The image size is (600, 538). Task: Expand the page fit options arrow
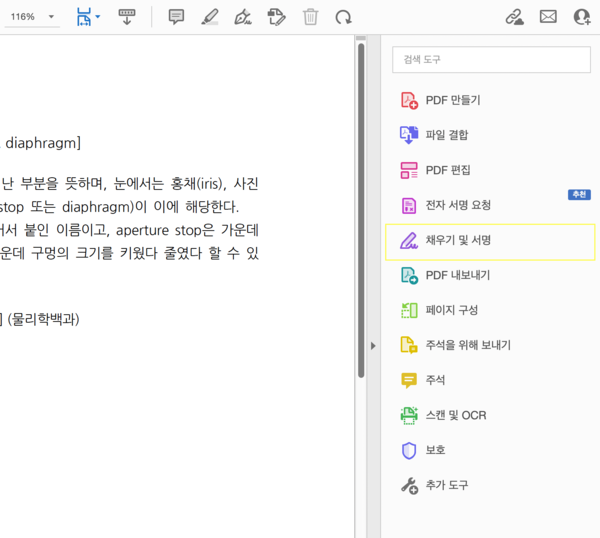coord(98,17)
